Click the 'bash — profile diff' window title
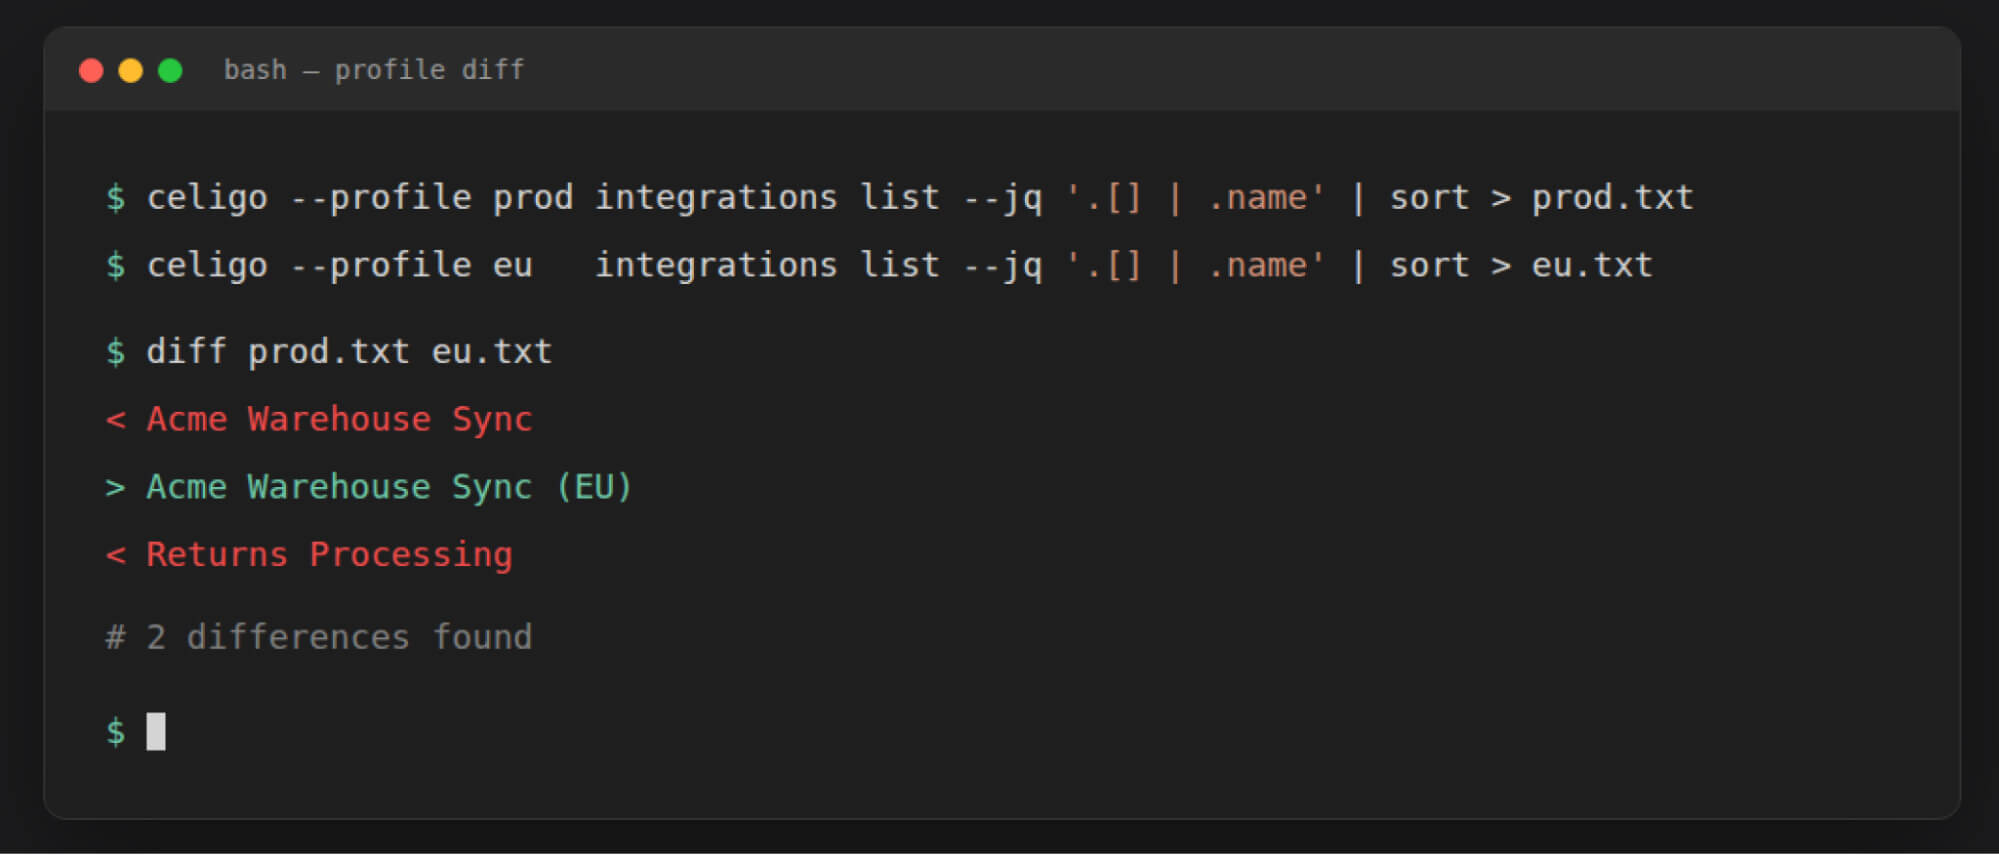The image size is (1999, 855). [374, 70]
